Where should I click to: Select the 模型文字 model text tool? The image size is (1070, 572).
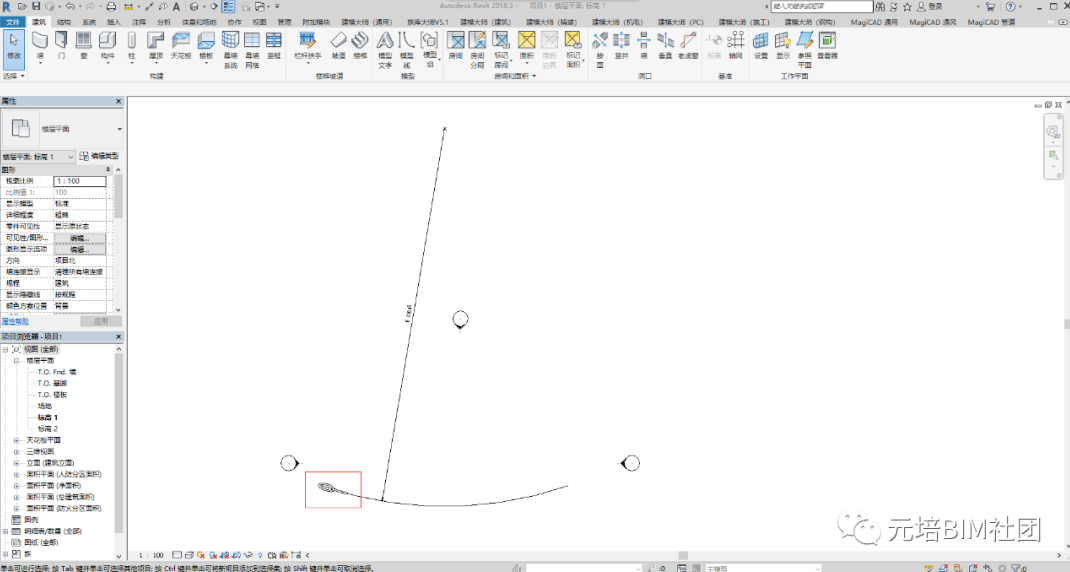[386, 49]
